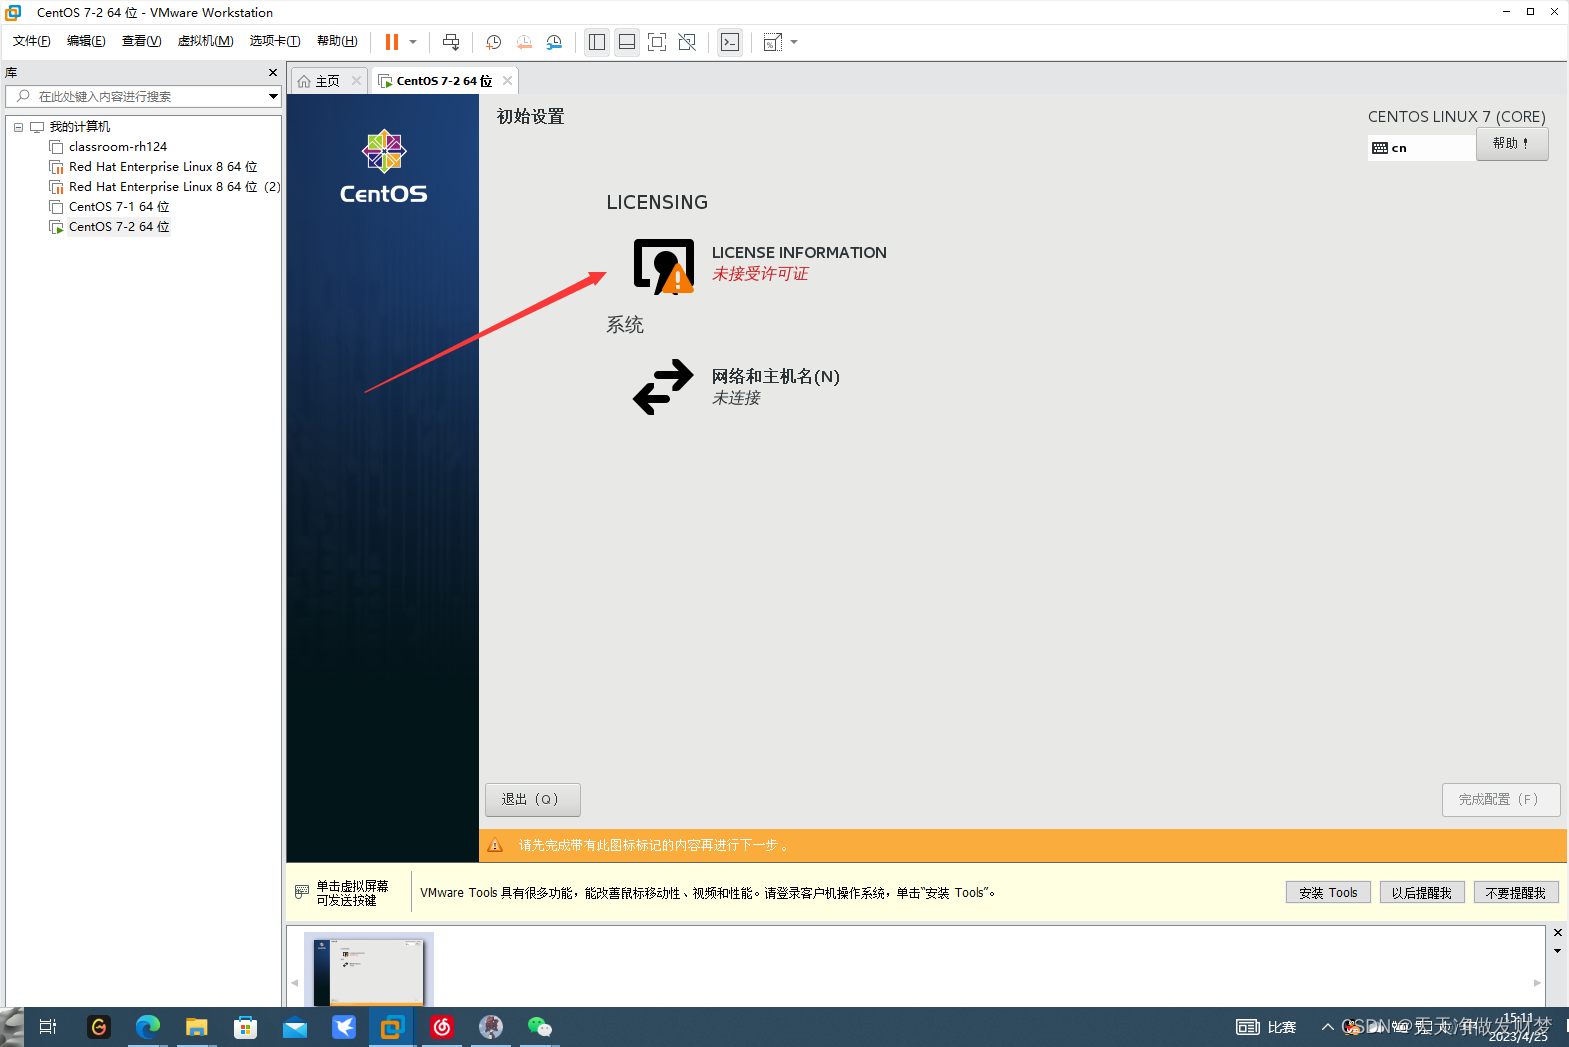This screenshot has width=1569, height=1047.
Task: Open 网络和主机名 network arrows icon
Action: tap(663, 387)
